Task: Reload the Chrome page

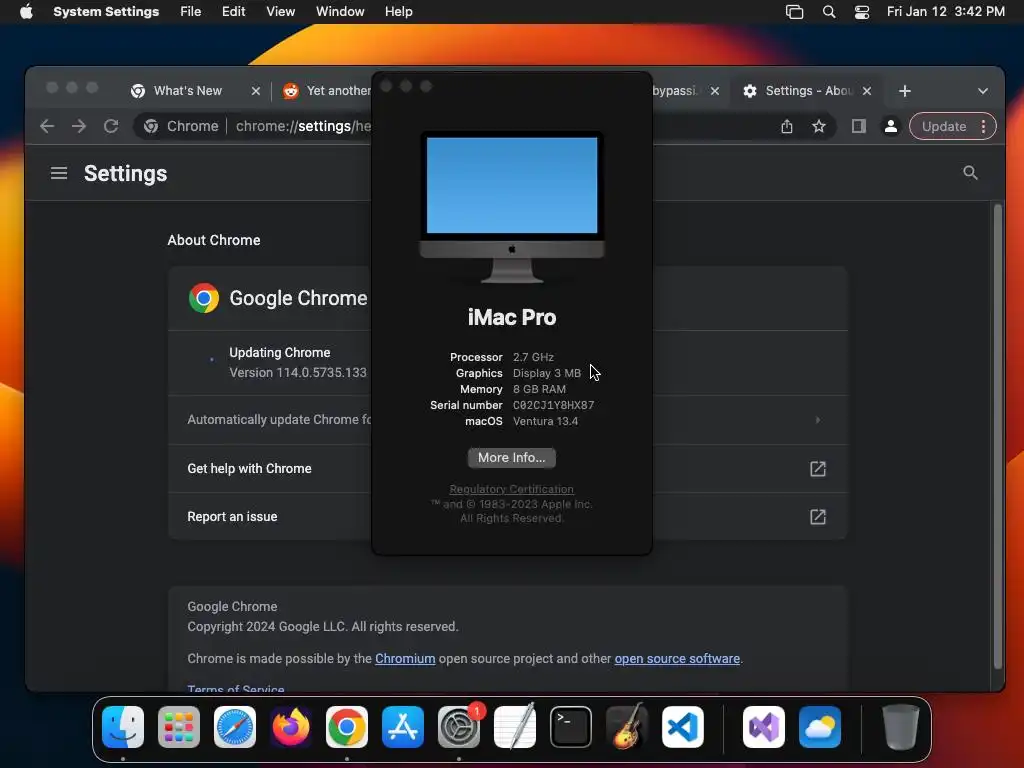Action: point(111,126)
